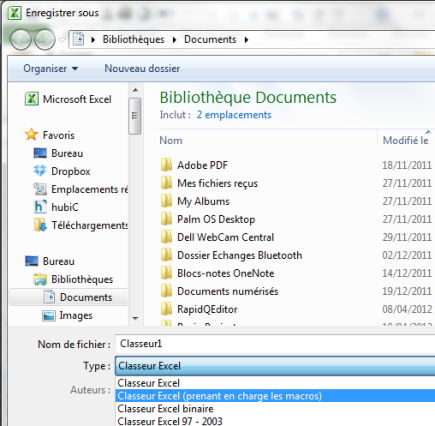Select Favoris in the navigation pane
This screenshot has height=426, width=435.
pyautogui.click(x=59, y=135)
